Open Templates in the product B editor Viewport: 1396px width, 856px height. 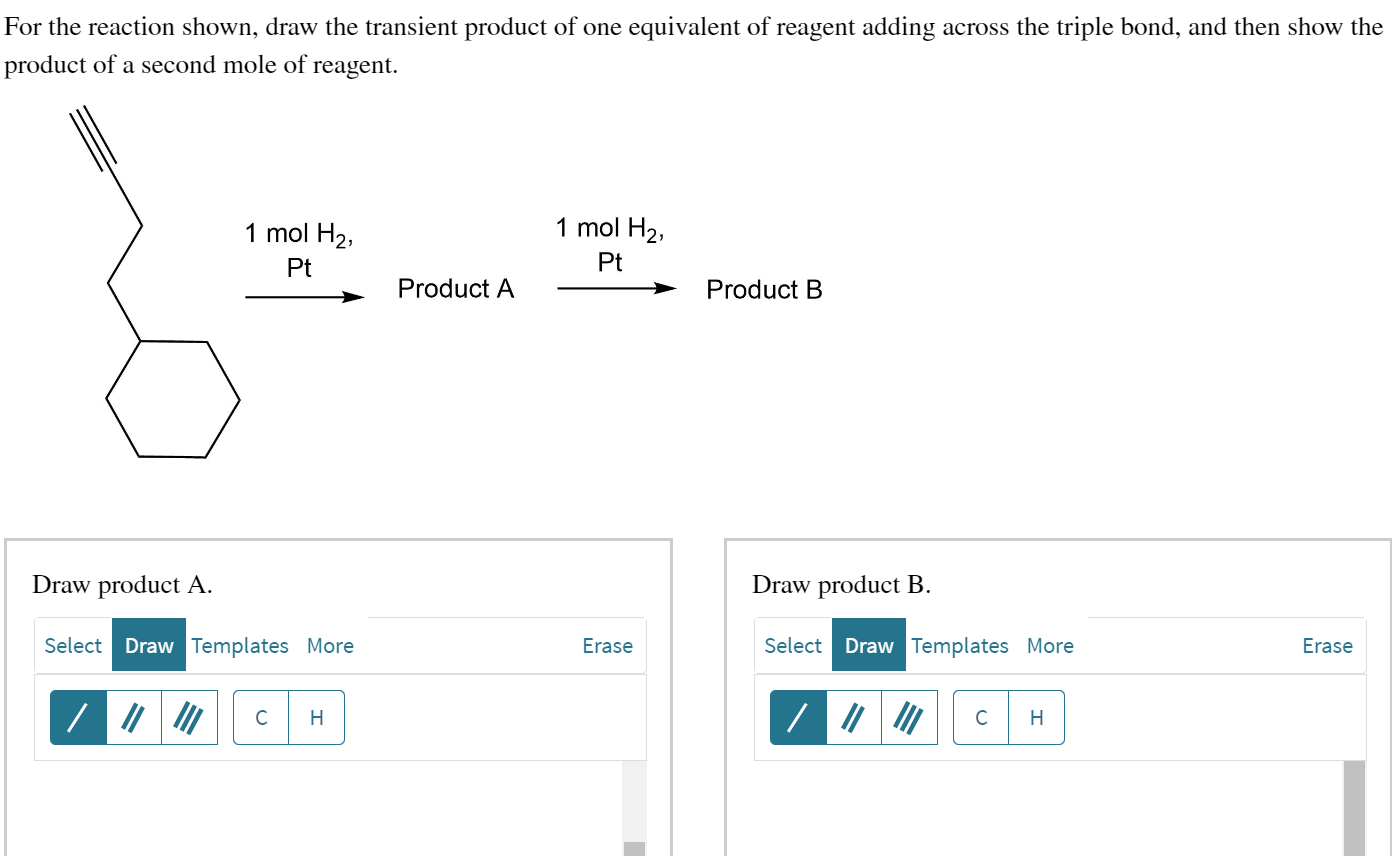pyautogui.click(x=960, y=645)
